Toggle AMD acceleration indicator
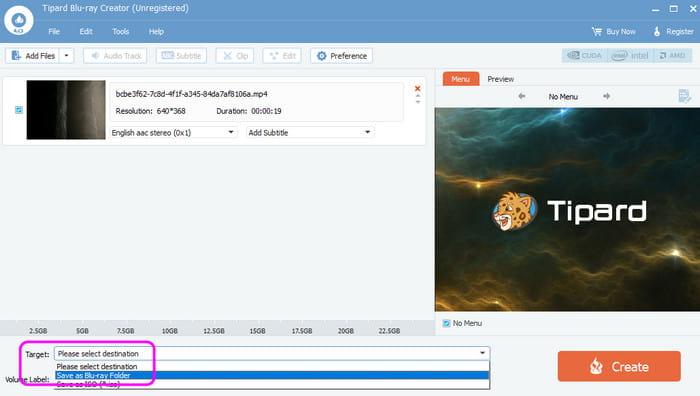The width and height of the screenshot is (700, 396). coord(672,56)
